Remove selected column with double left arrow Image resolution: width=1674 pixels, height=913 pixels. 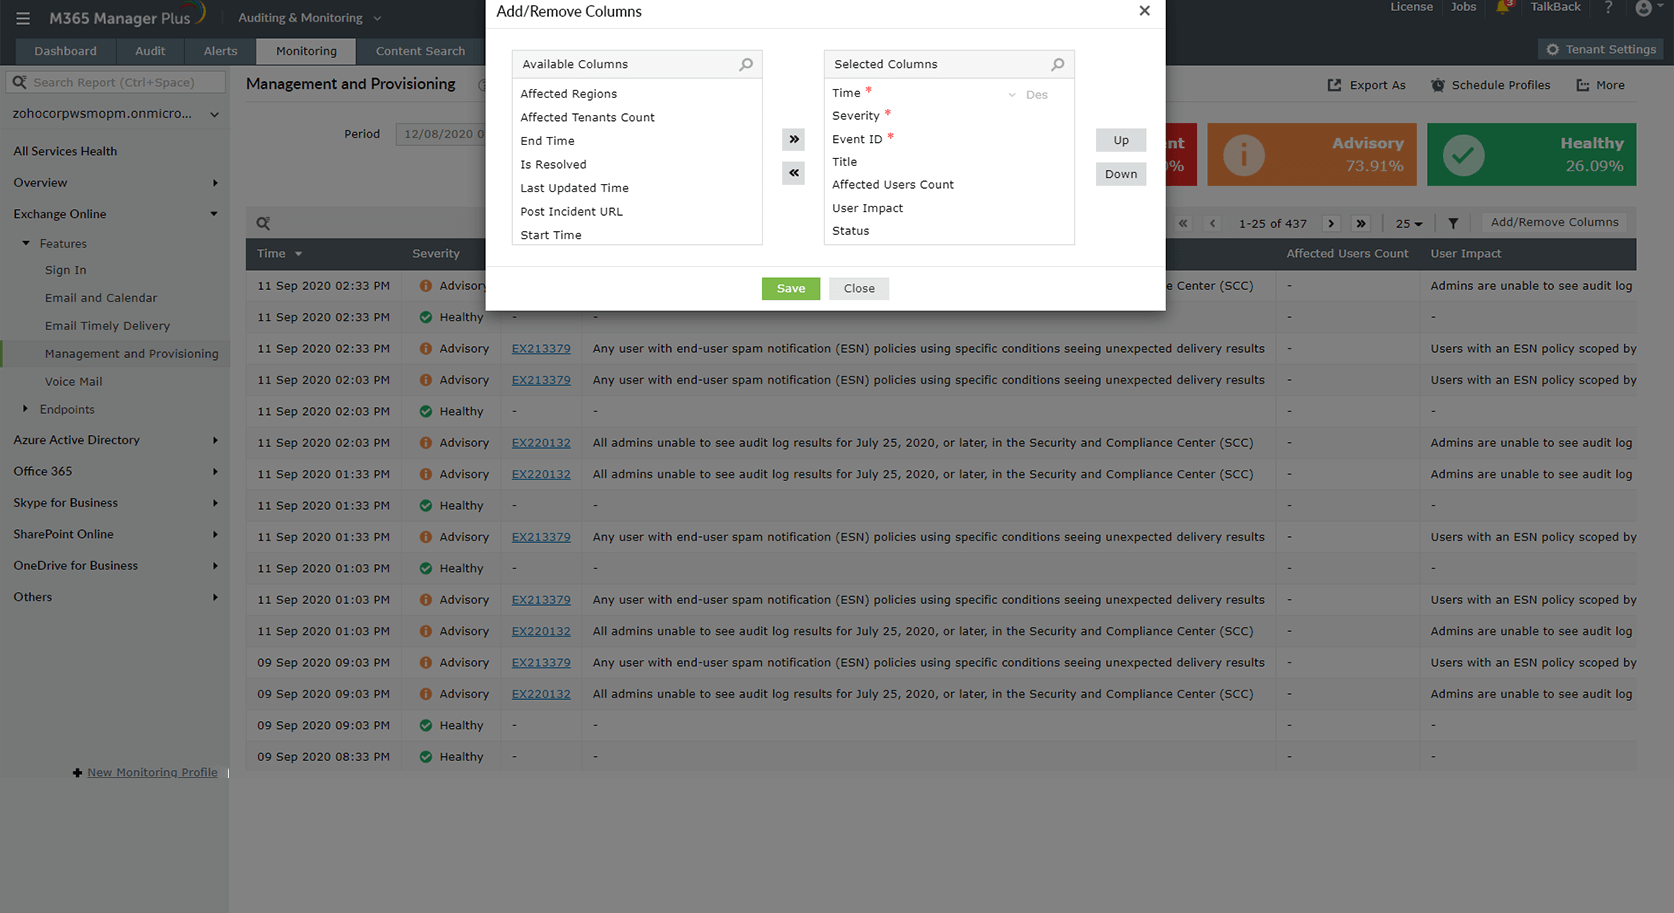tap(794, 173)
